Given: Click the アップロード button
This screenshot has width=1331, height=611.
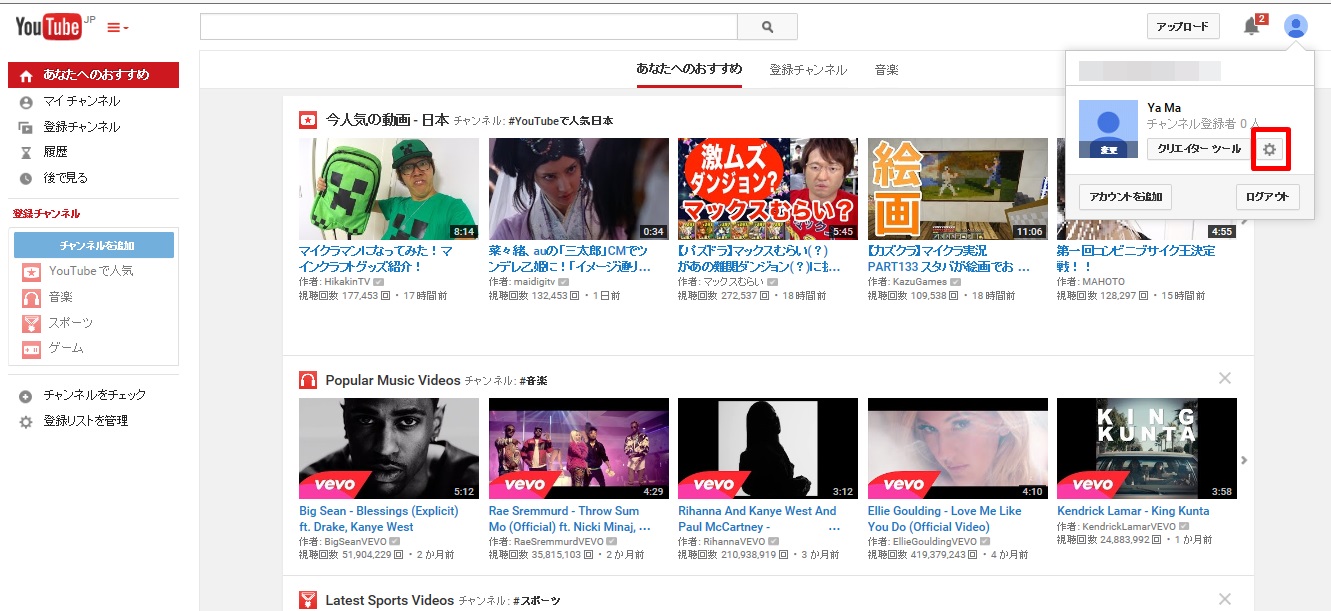Looking at the screenshot, I should pyautogui.click(x=1183, y=27).
